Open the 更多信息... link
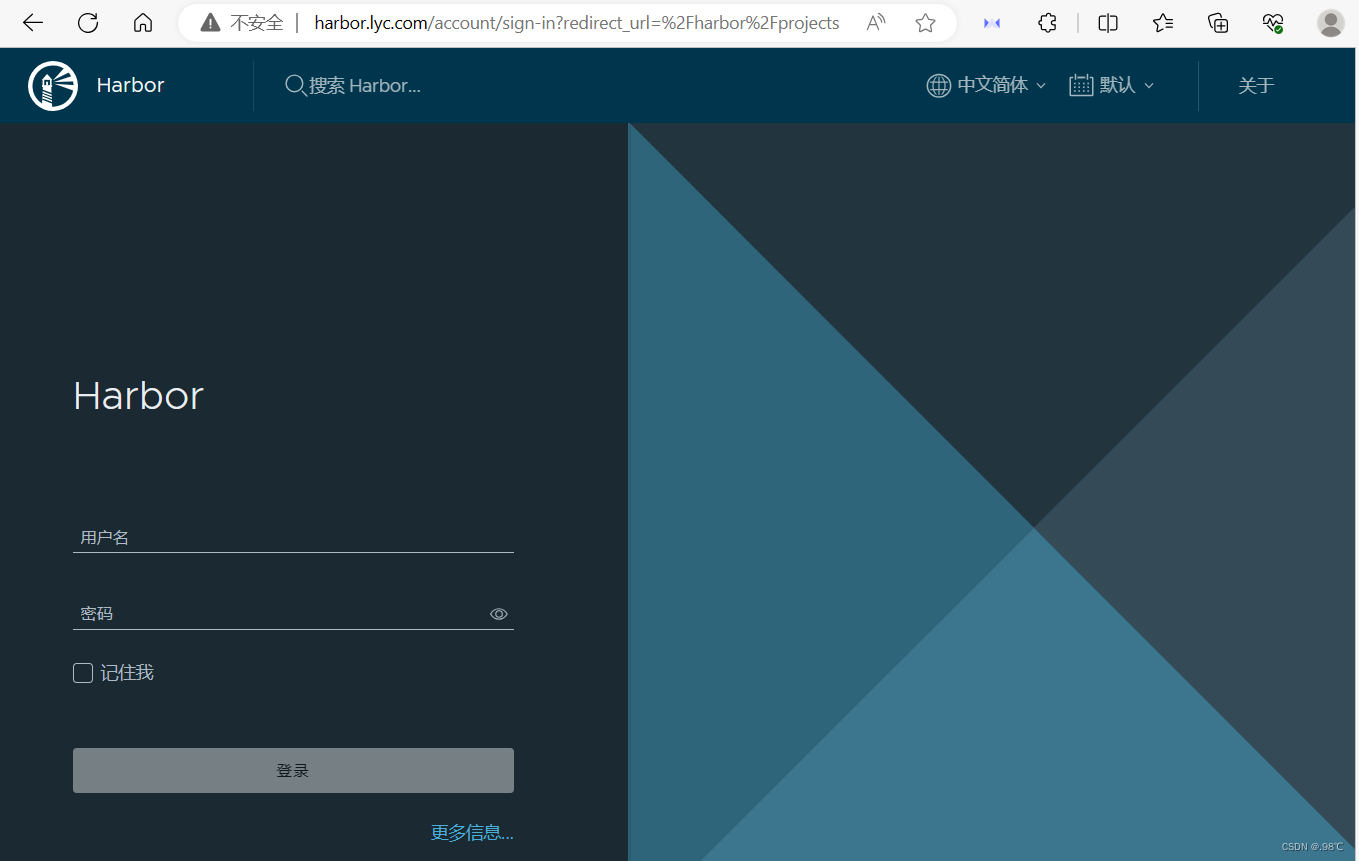This screenshot has height=861, width=1359. coord(472,832)
